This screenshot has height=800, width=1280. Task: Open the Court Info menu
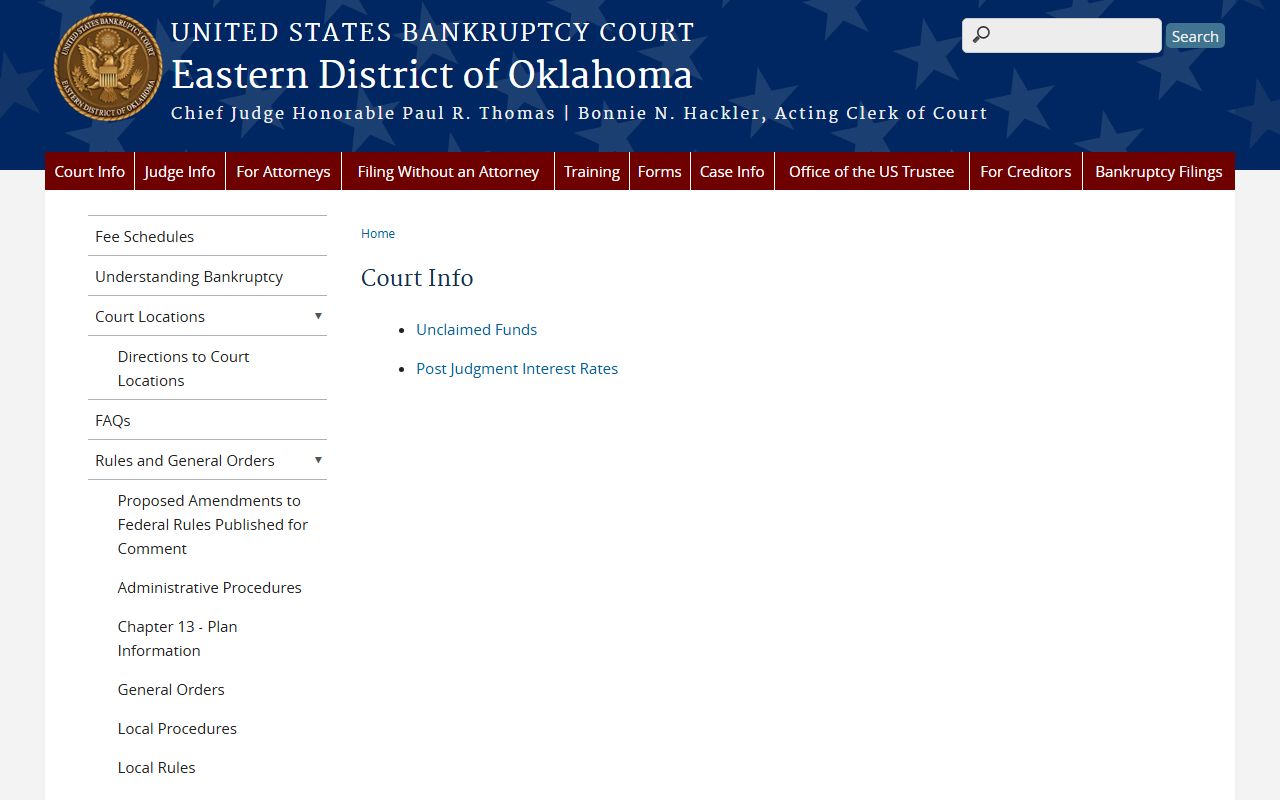coord(90,171)
